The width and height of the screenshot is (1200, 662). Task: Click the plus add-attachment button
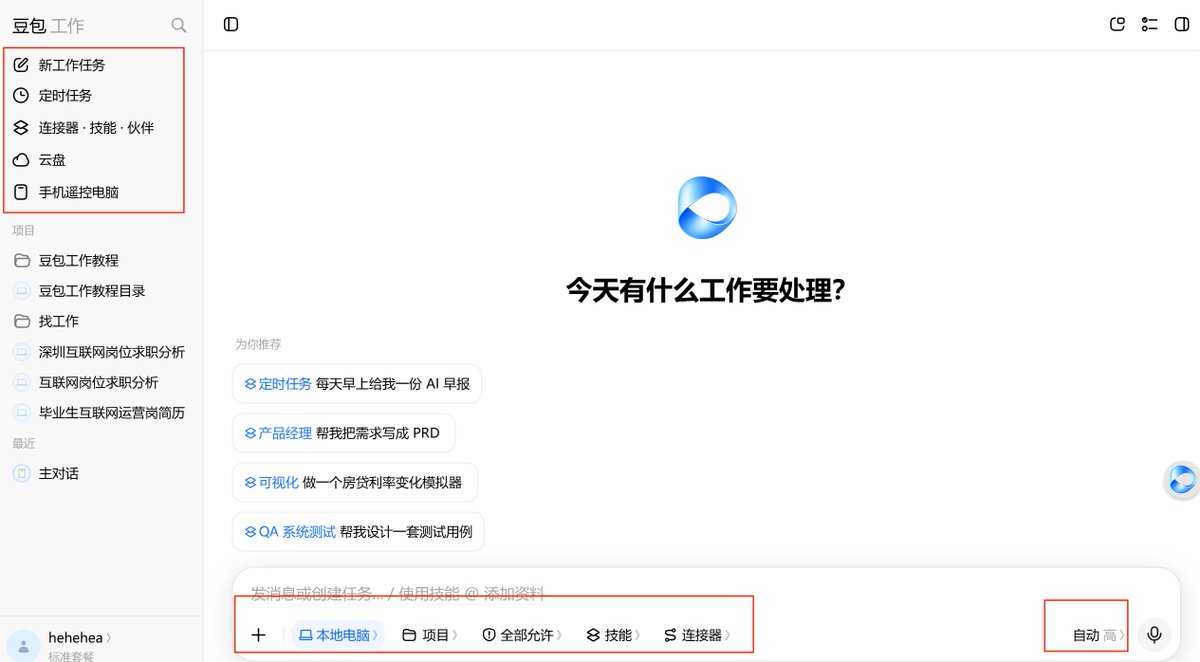coord(258,635)
